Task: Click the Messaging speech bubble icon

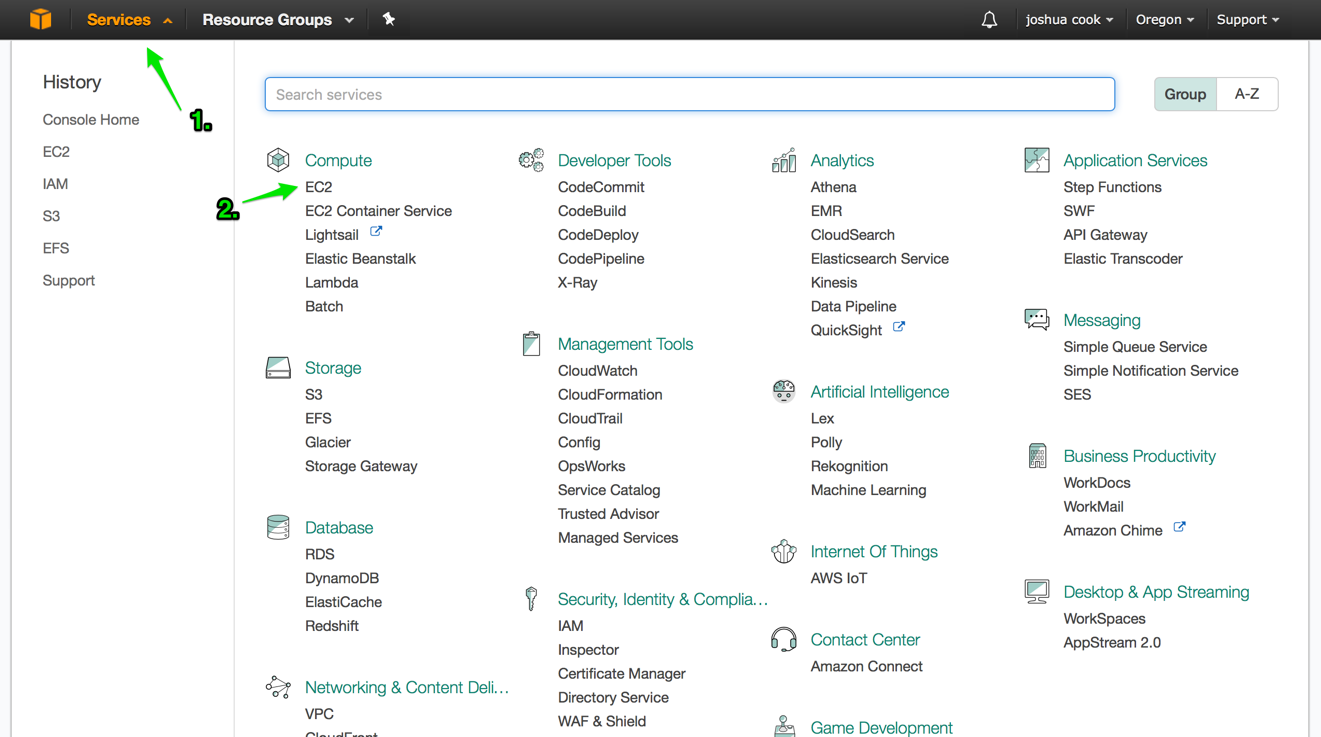Action: coord(1037,319)
